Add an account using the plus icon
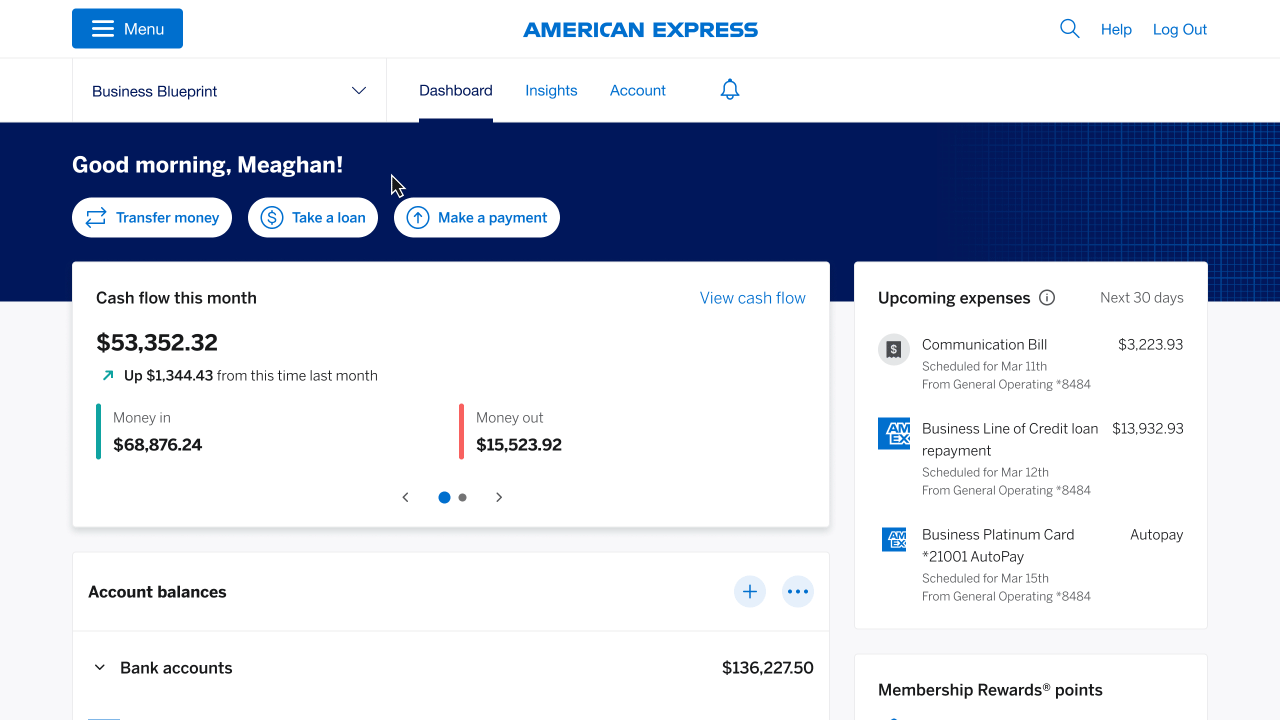This screenshot has height=720, width=1280. pyautogui.click(x=750, y=591)
